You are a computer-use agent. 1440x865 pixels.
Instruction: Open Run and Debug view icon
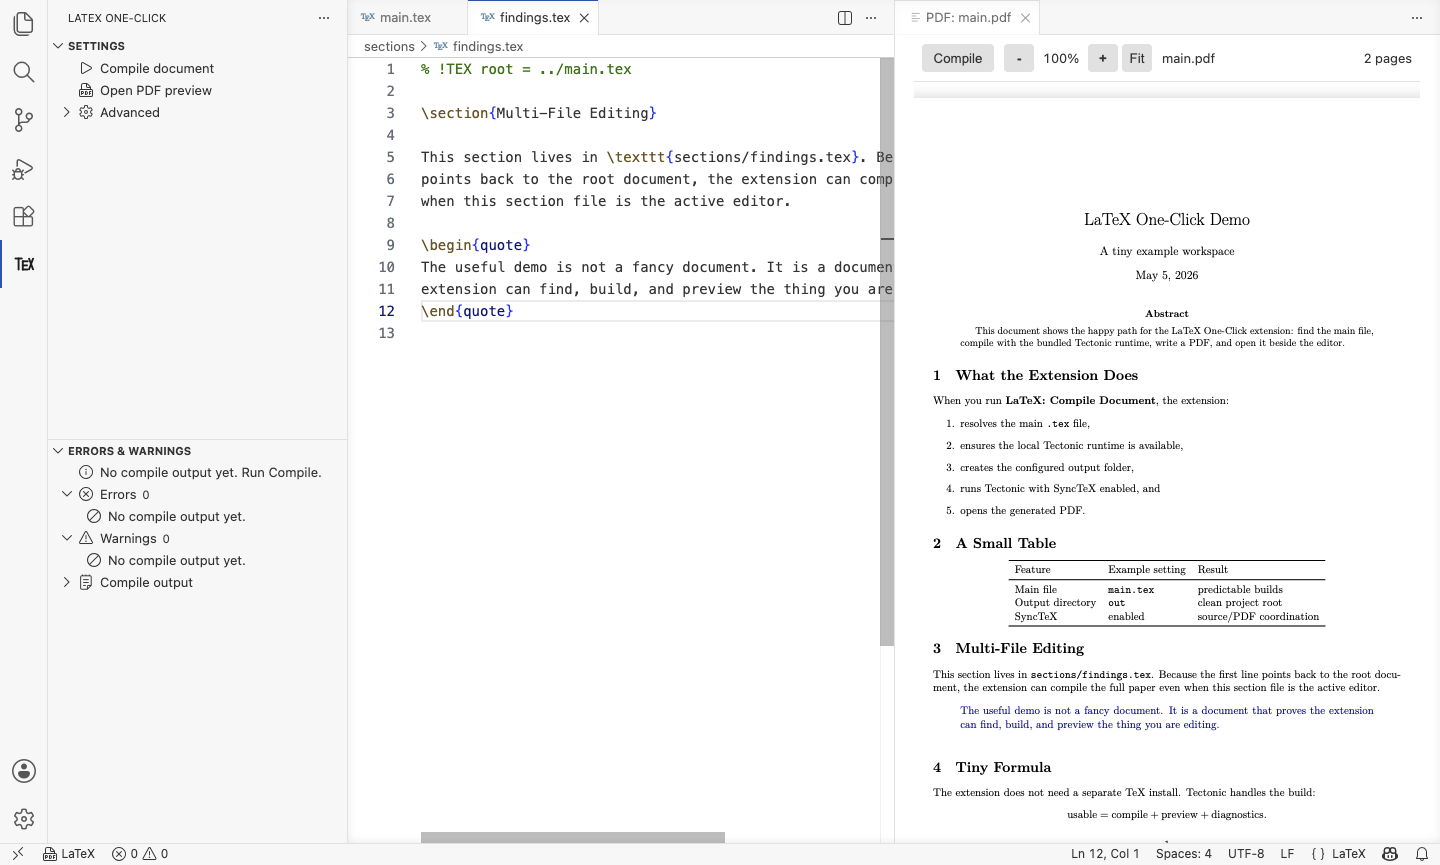click(x=24, y=168)
